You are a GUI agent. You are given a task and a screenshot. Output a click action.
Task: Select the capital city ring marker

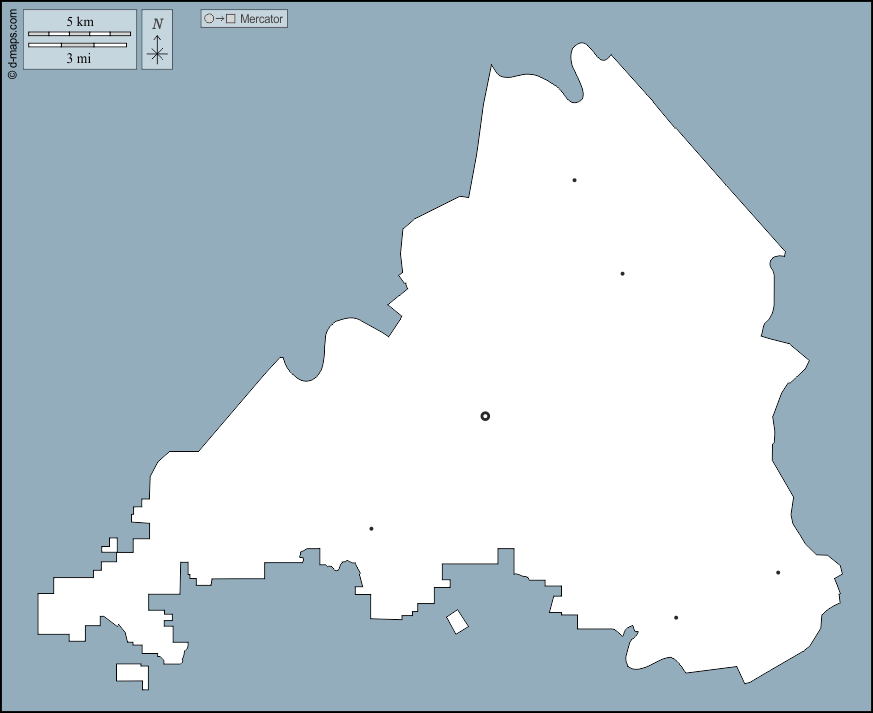(x=485, y=416)
